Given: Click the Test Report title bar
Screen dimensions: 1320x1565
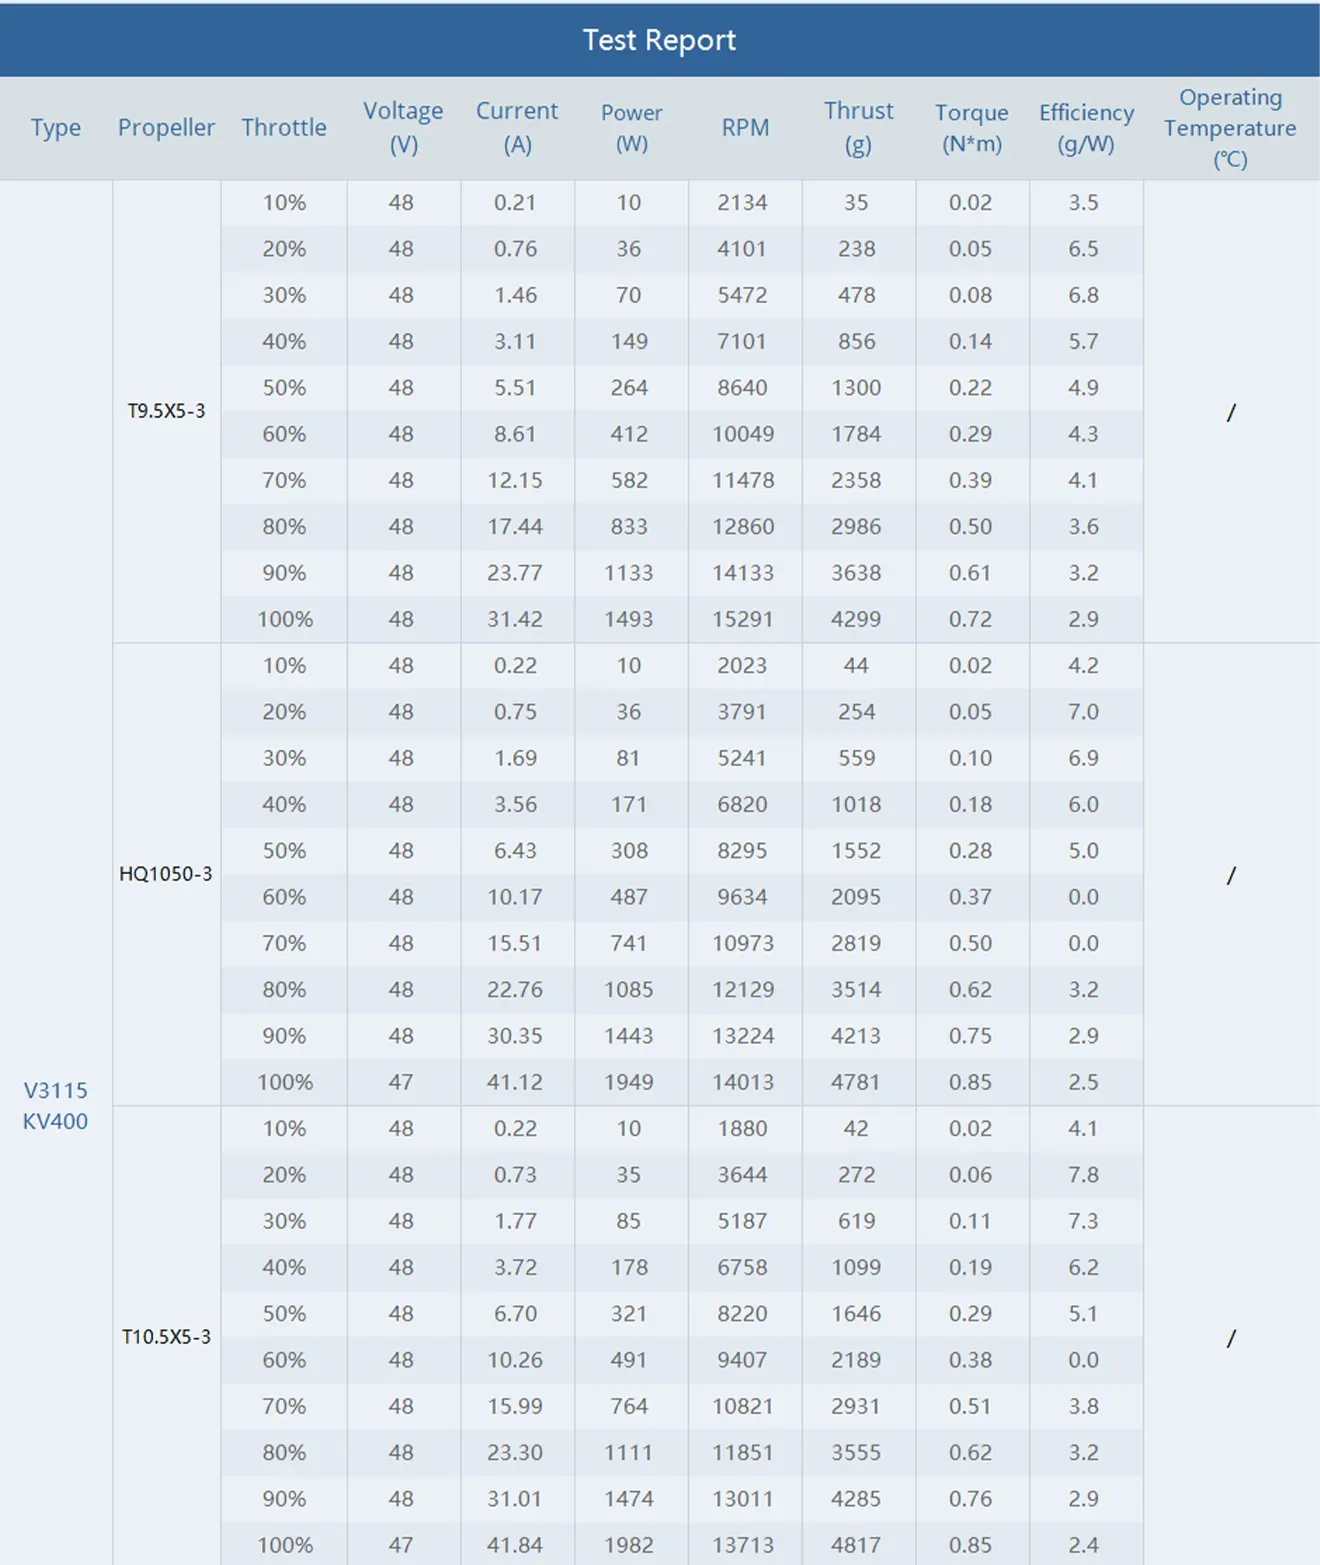Looking at the screenshot, I should [x=660, y=40].
